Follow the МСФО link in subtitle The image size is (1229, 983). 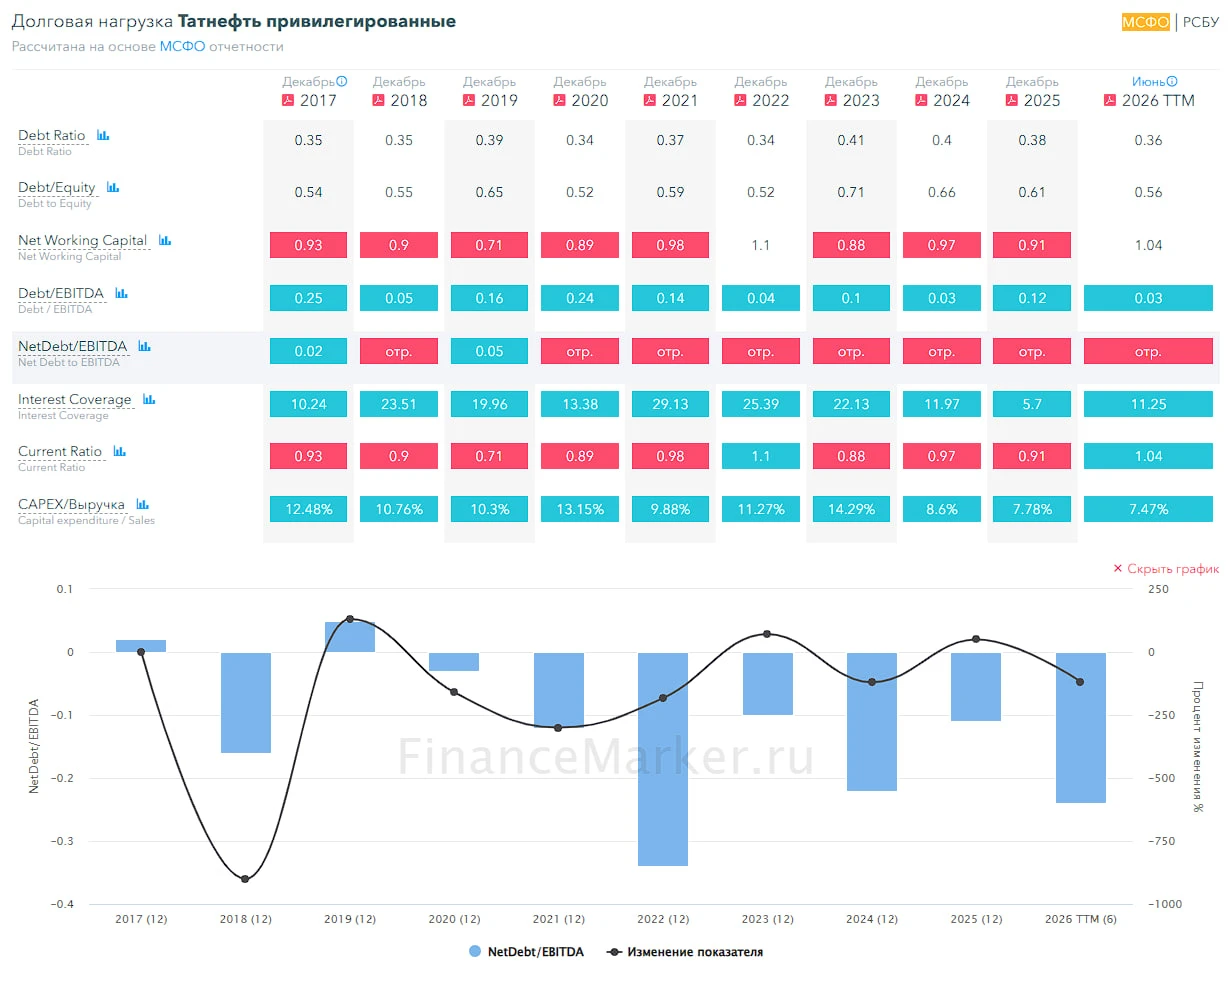pos(182,46)
